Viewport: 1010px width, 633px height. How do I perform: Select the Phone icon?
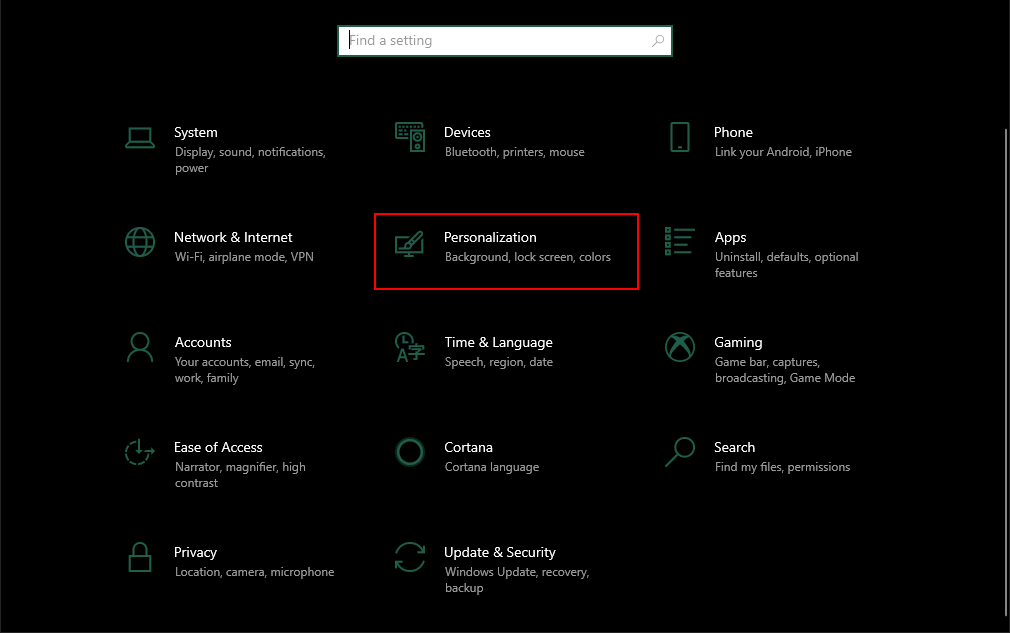[x=680, y=137]
